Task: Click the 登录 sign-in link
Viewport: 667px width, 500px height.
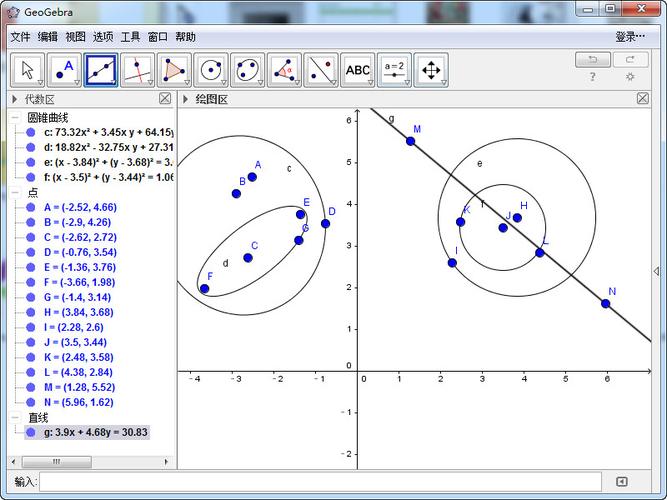Action: (x=628, y=36)
